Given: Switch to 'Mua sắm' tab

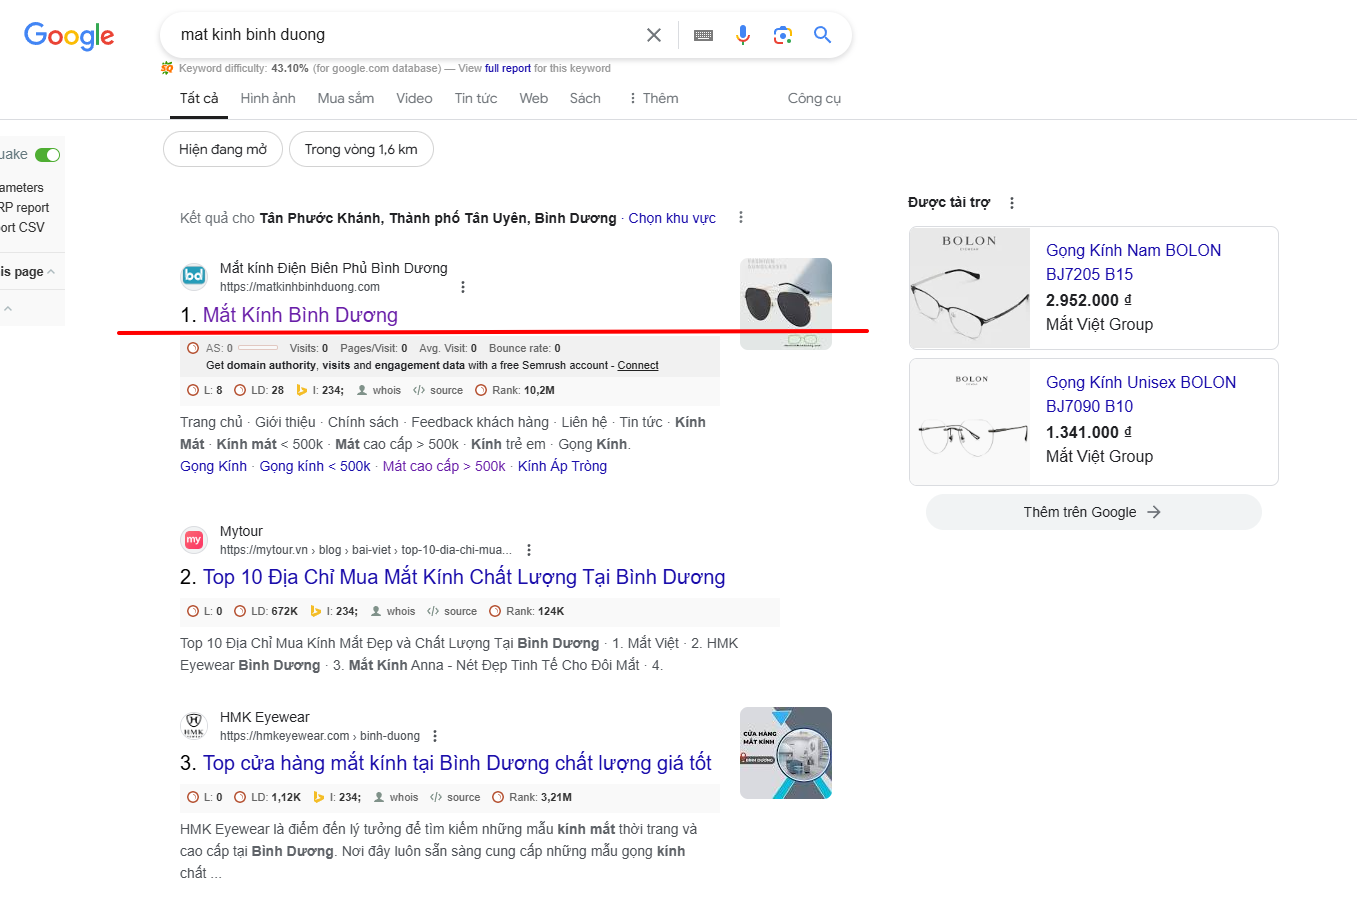Looking at the screenshot, I should click(346, 98).
